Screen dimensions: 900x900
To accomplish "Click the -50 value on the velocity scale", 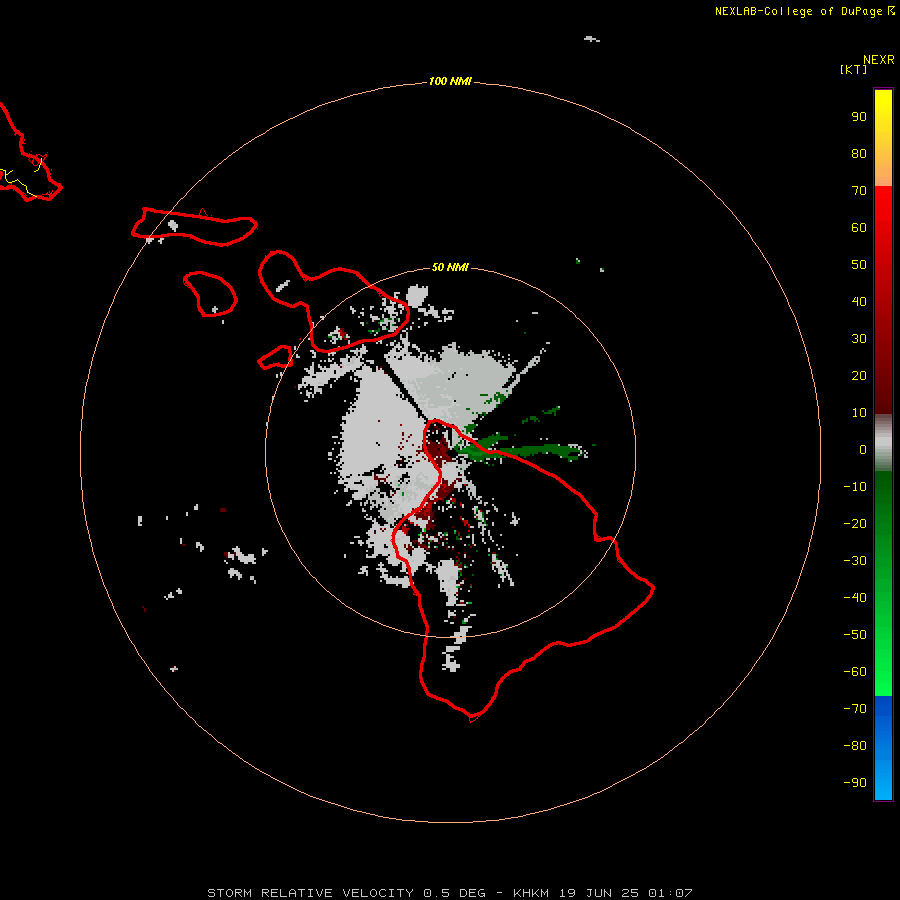I will coord(855,635).
